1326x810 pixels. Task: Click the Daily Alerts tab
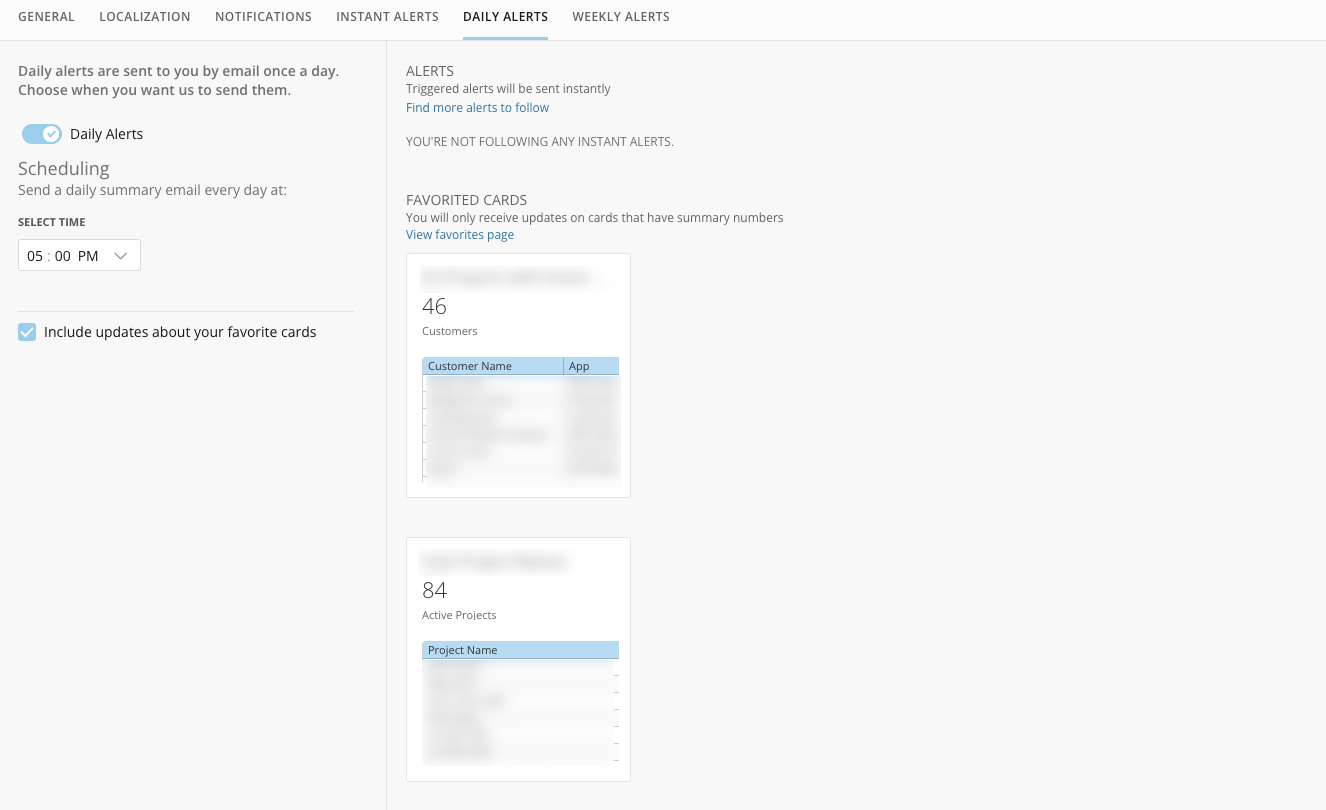[505, 17]
